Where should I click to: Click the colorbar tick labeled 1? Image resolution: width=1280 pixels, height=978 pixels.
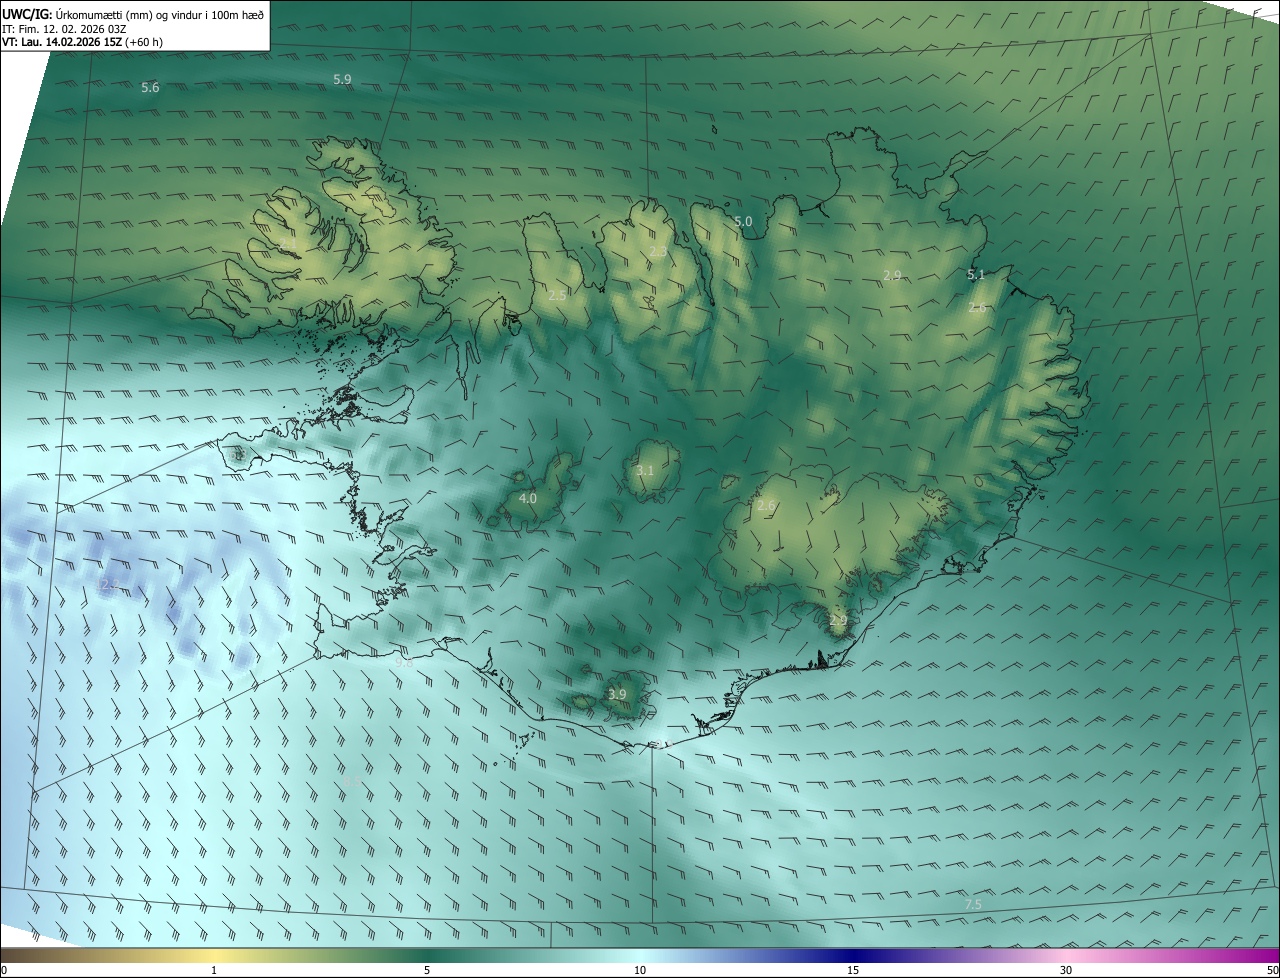[214, 970]
